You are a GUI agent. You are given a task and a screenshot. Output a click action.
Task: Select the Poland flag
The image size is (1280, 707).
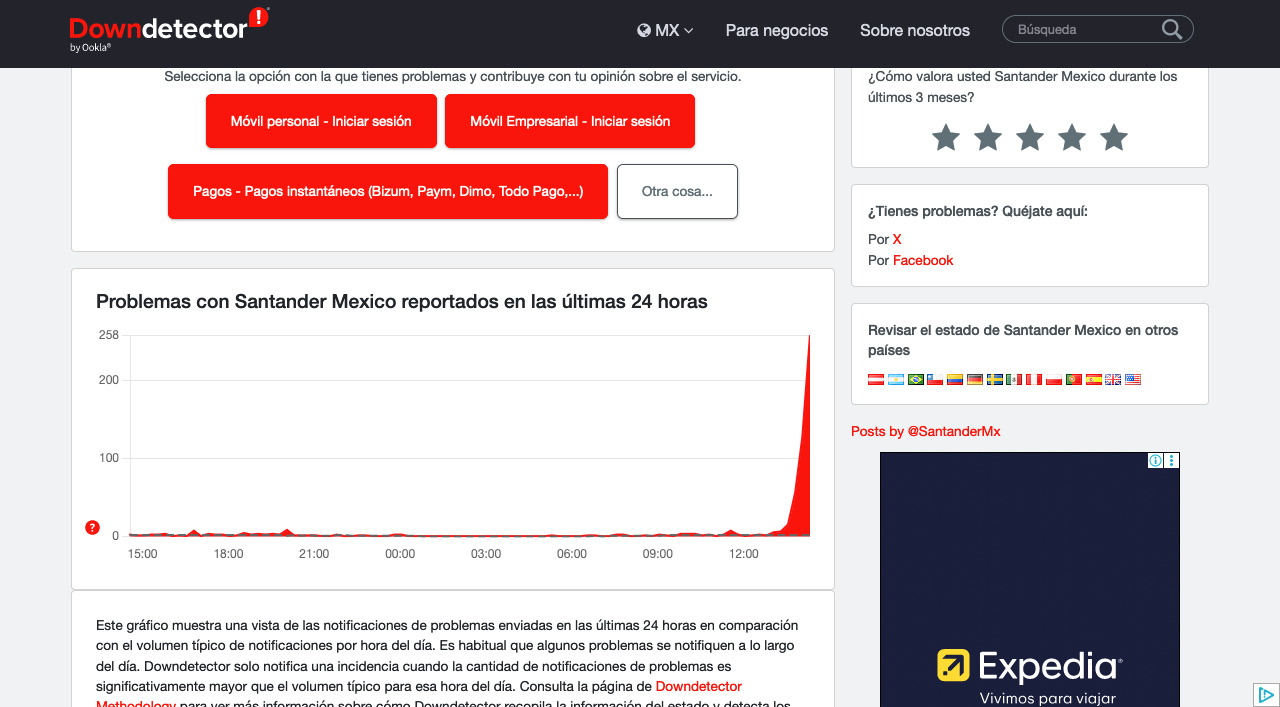point(1054,379)
